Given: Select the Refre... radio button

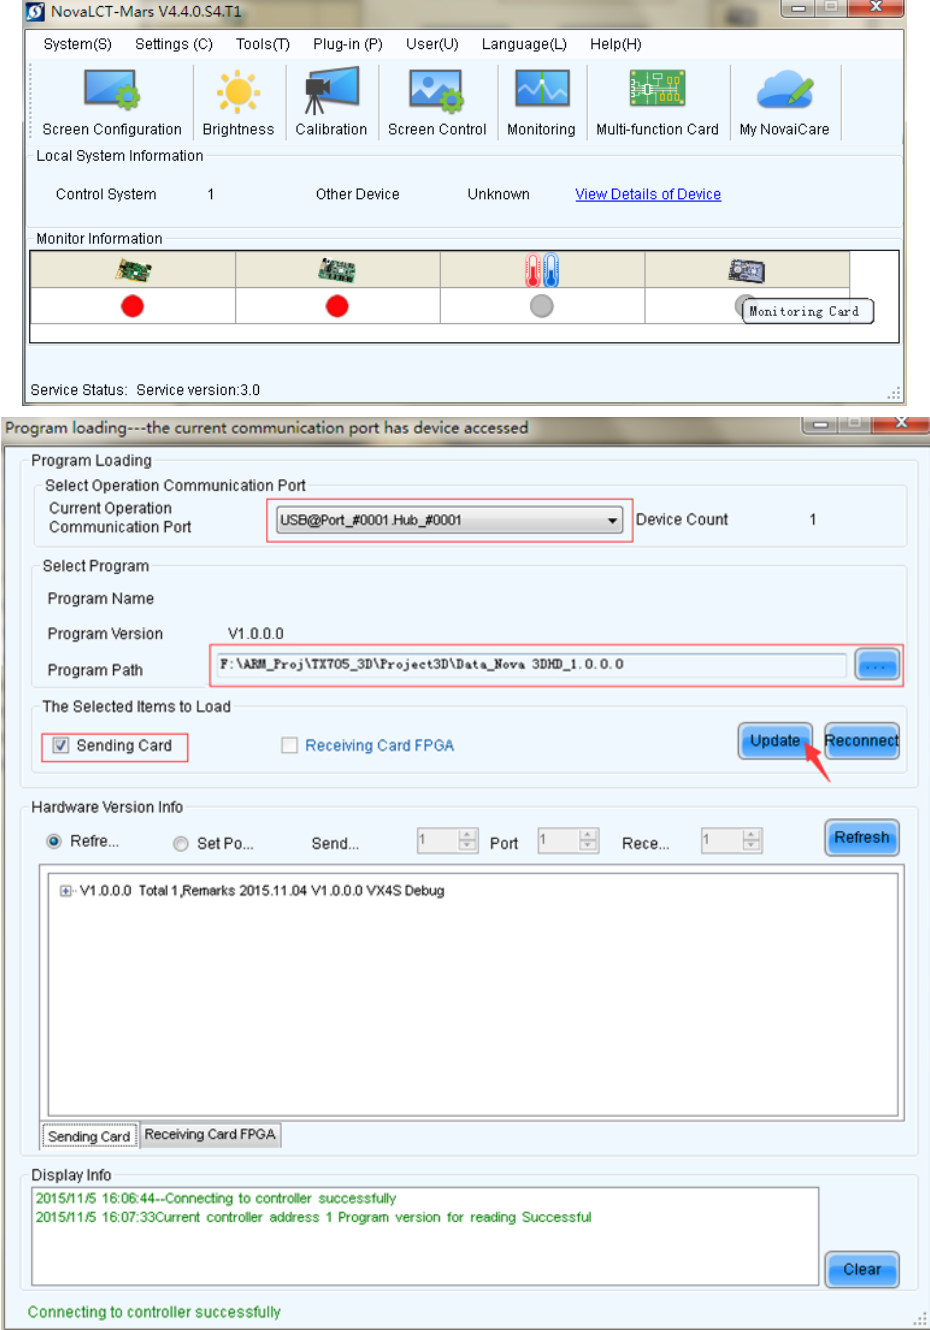Looking at the screenshot, I should pos(54,842).
